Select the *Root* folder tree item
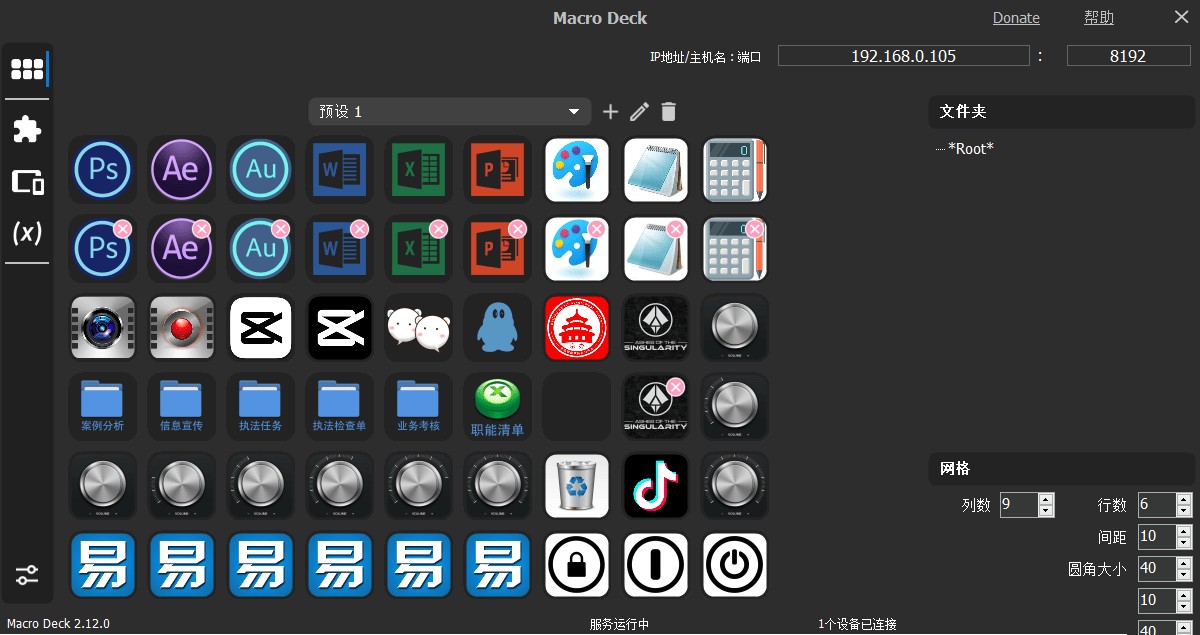This screenshot has height=635, width=1200. (970, 149)
